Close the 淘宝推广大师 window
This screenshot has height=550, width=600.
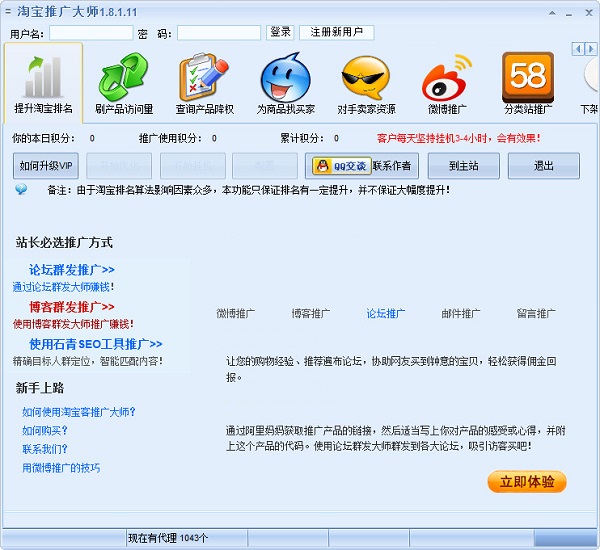click(589, 13)
